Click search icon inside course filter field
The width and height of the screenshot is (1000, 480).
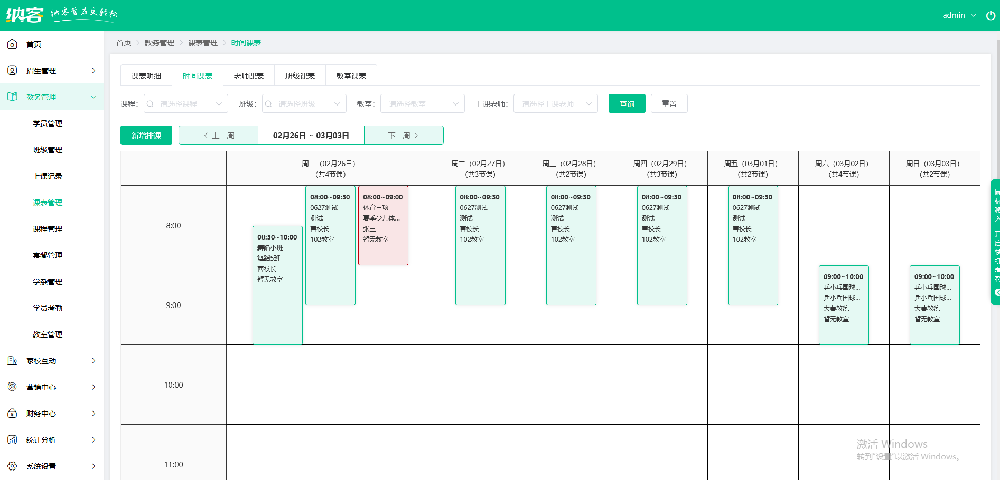(151, 103)
